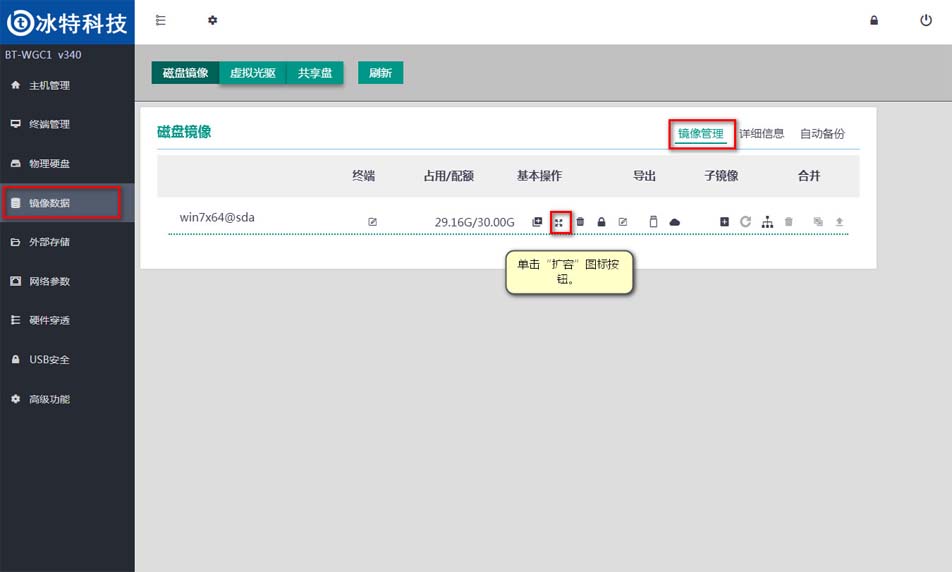Click the 终端 column header

click(363, 176)
